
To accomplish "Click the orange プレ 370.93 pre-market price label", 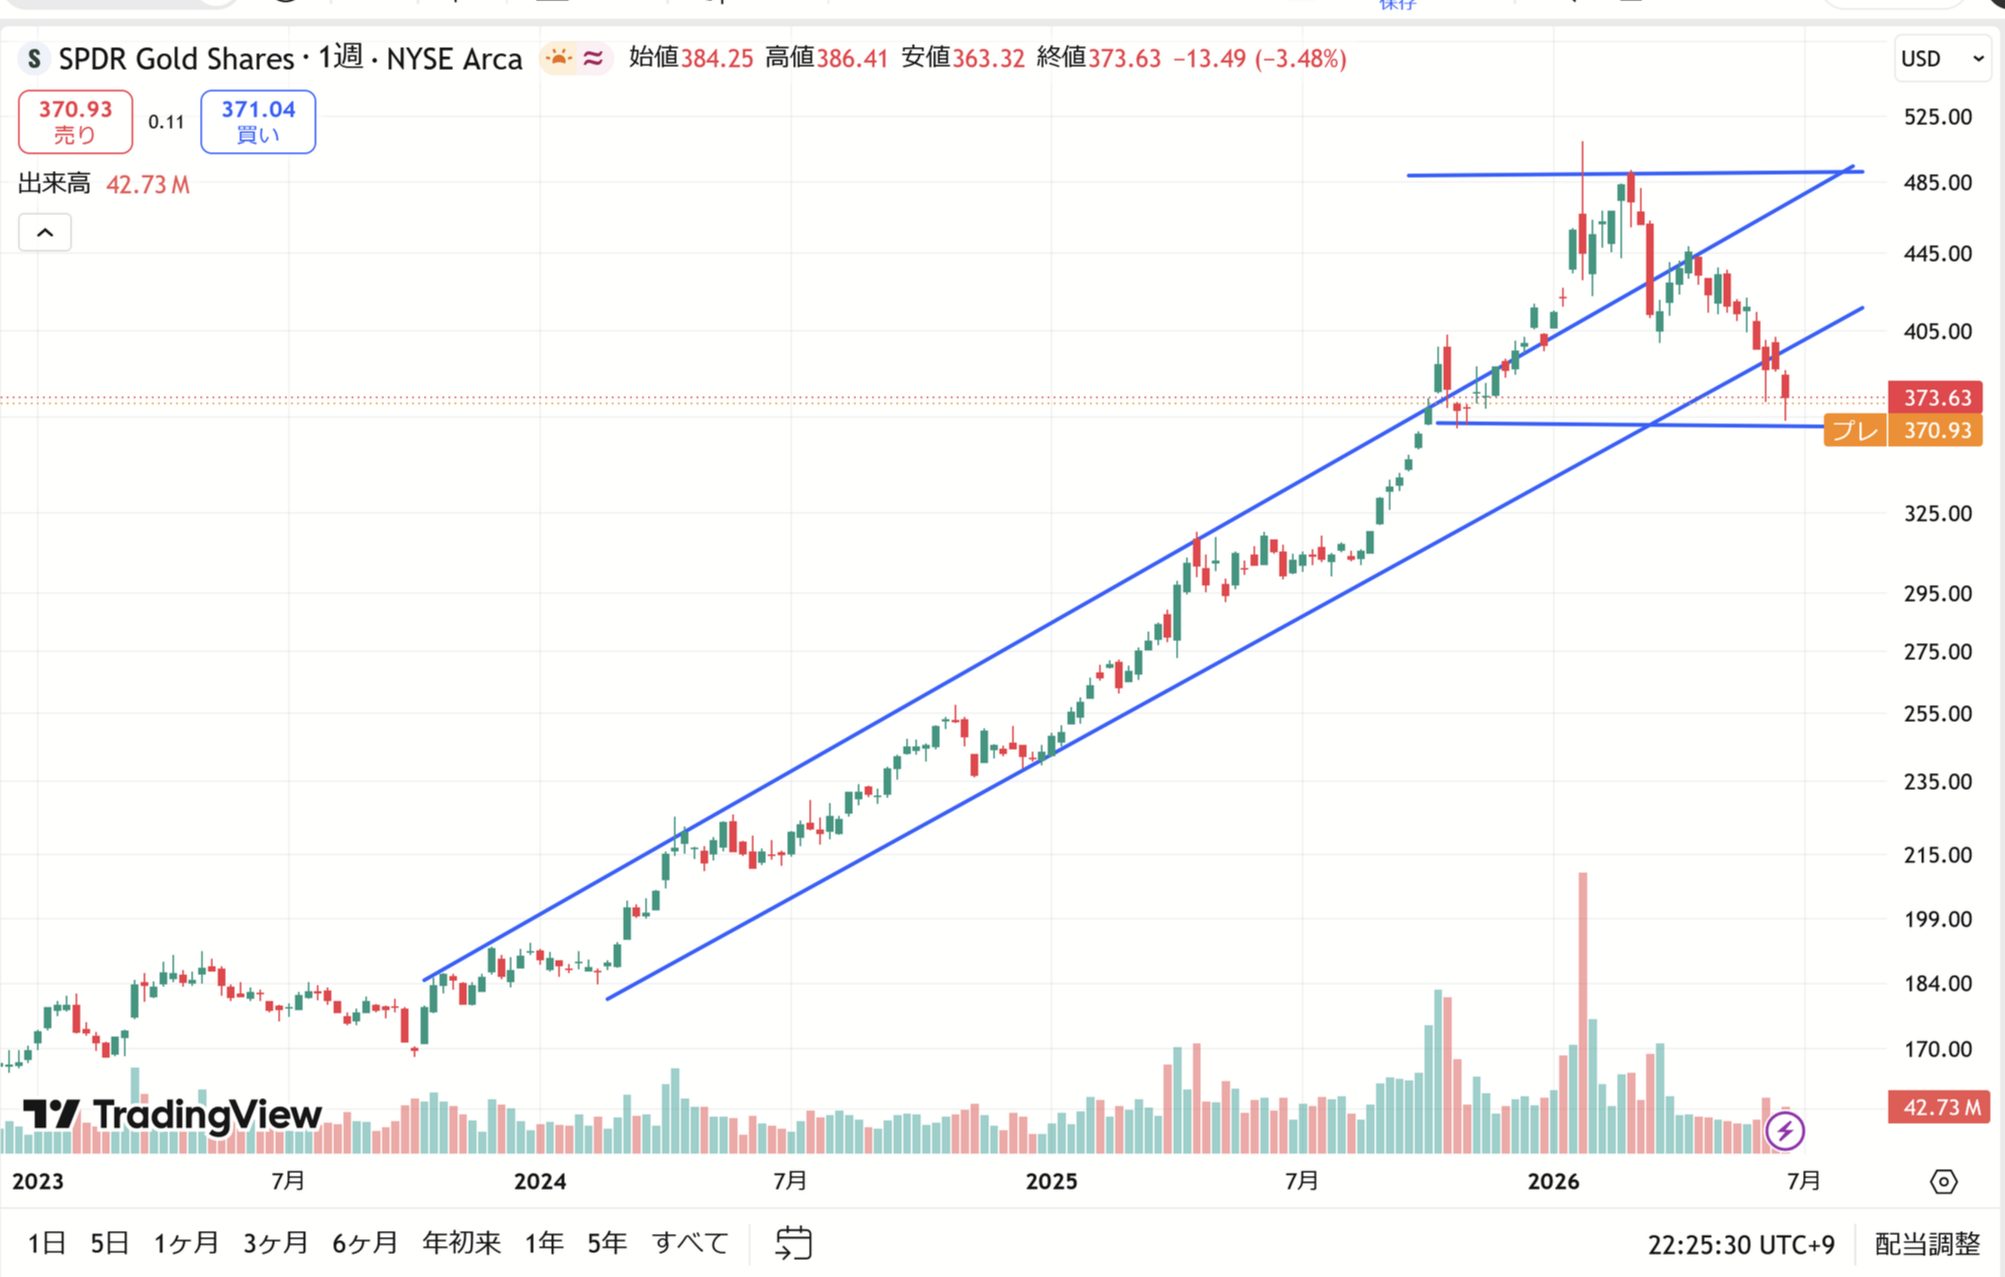I will [1903, 431].
